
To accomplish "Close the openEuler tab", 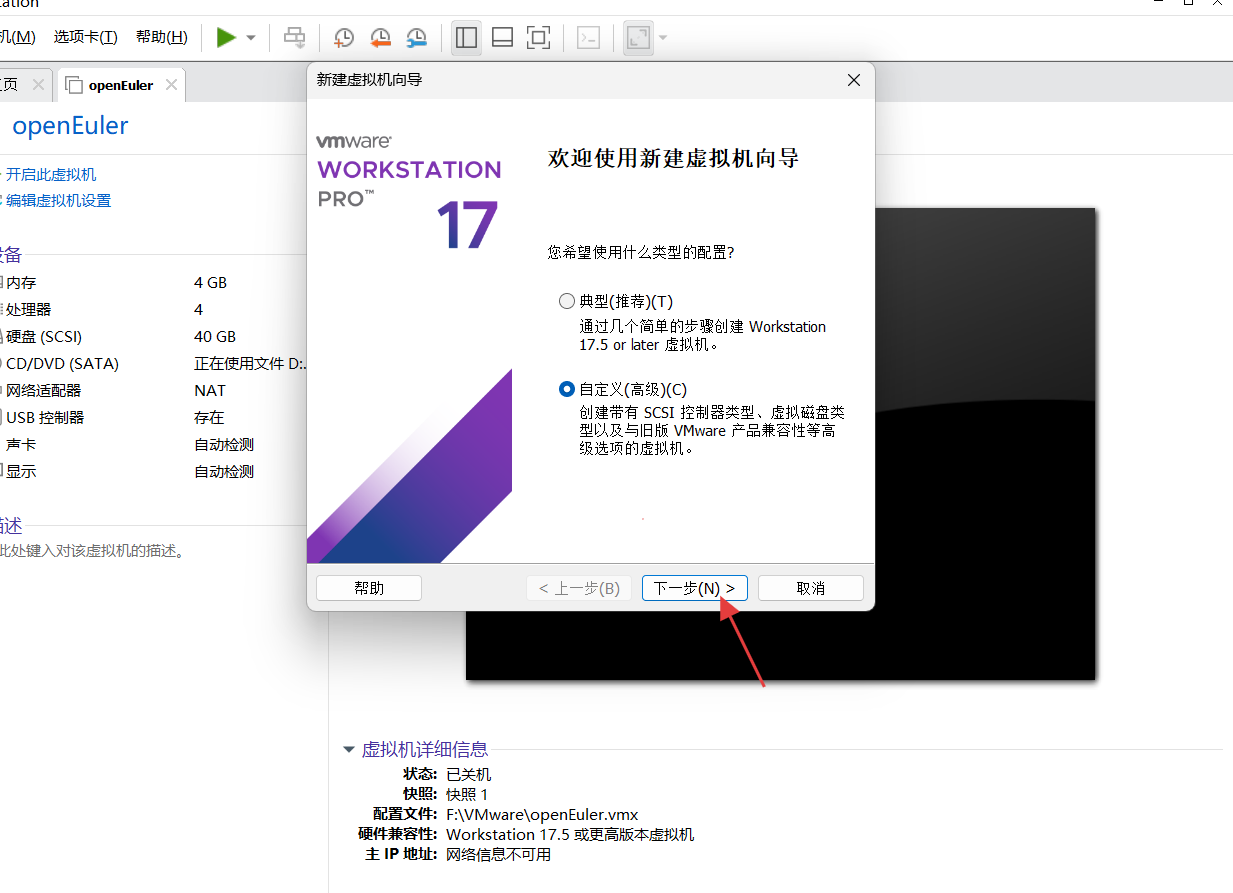I will [171, 85].
